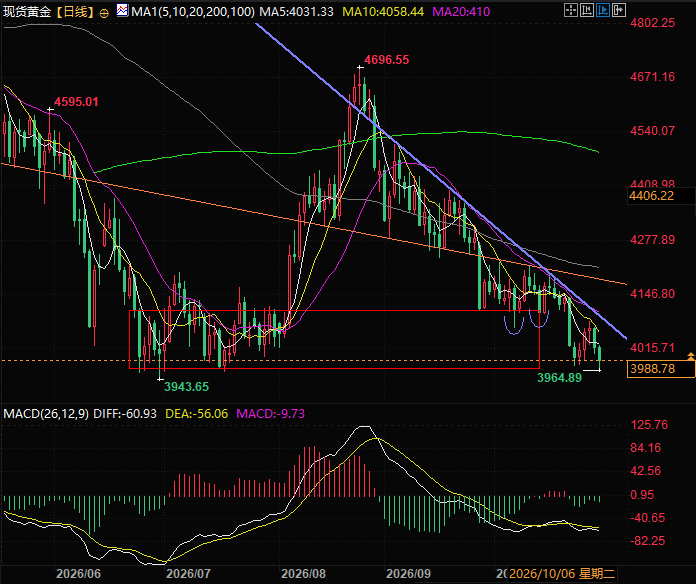This screenshot has width=696, height=584.
Task: Click the 3943.65 low price label
Action: [186, 387]
